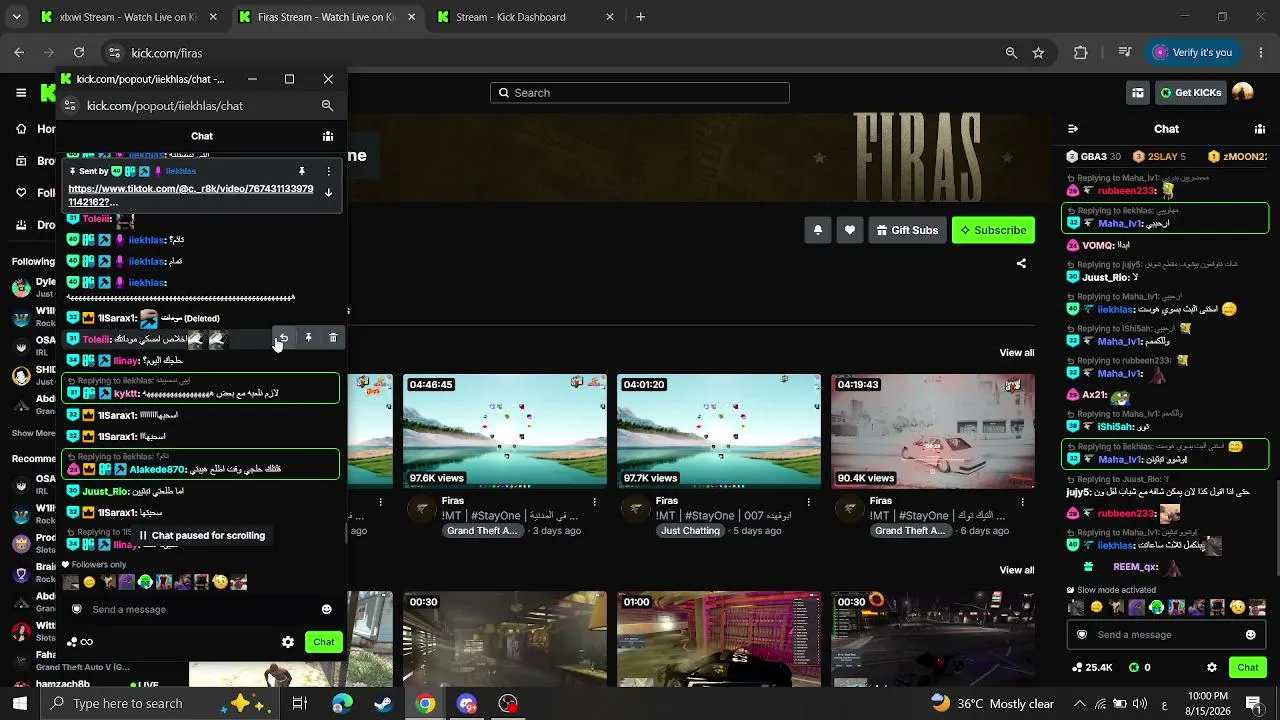Click the Gift Subs button
This screenshot has height=720, width=1280.
(x=907, y=230)
